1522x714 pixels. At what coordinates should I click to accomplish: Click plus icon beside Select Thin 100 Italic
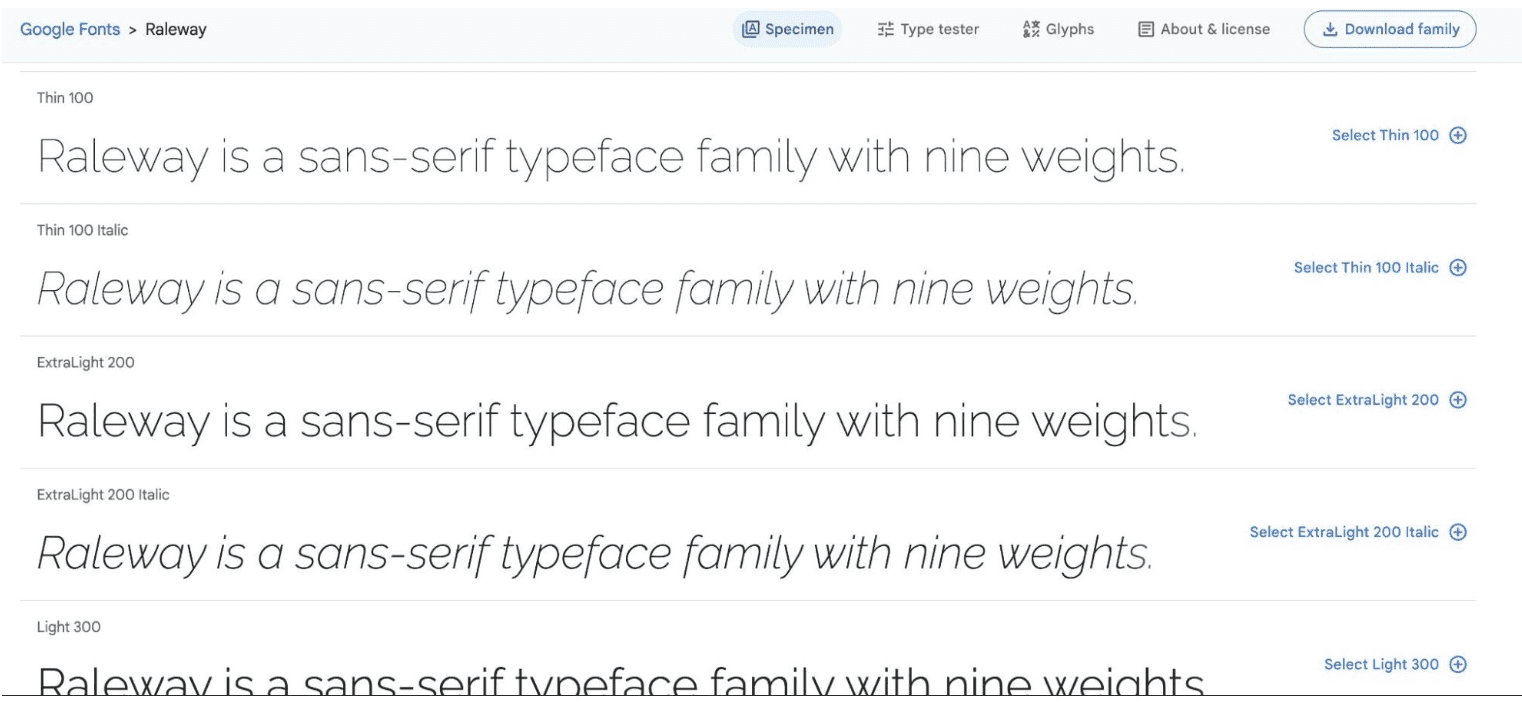point(1458,267)
